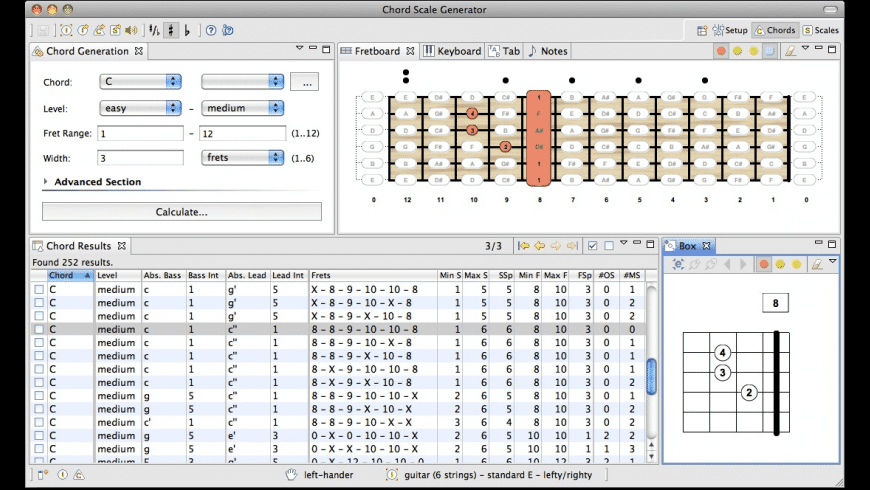Switch to the Keyboard tab

pyautogui.click(x=452, y=51)
